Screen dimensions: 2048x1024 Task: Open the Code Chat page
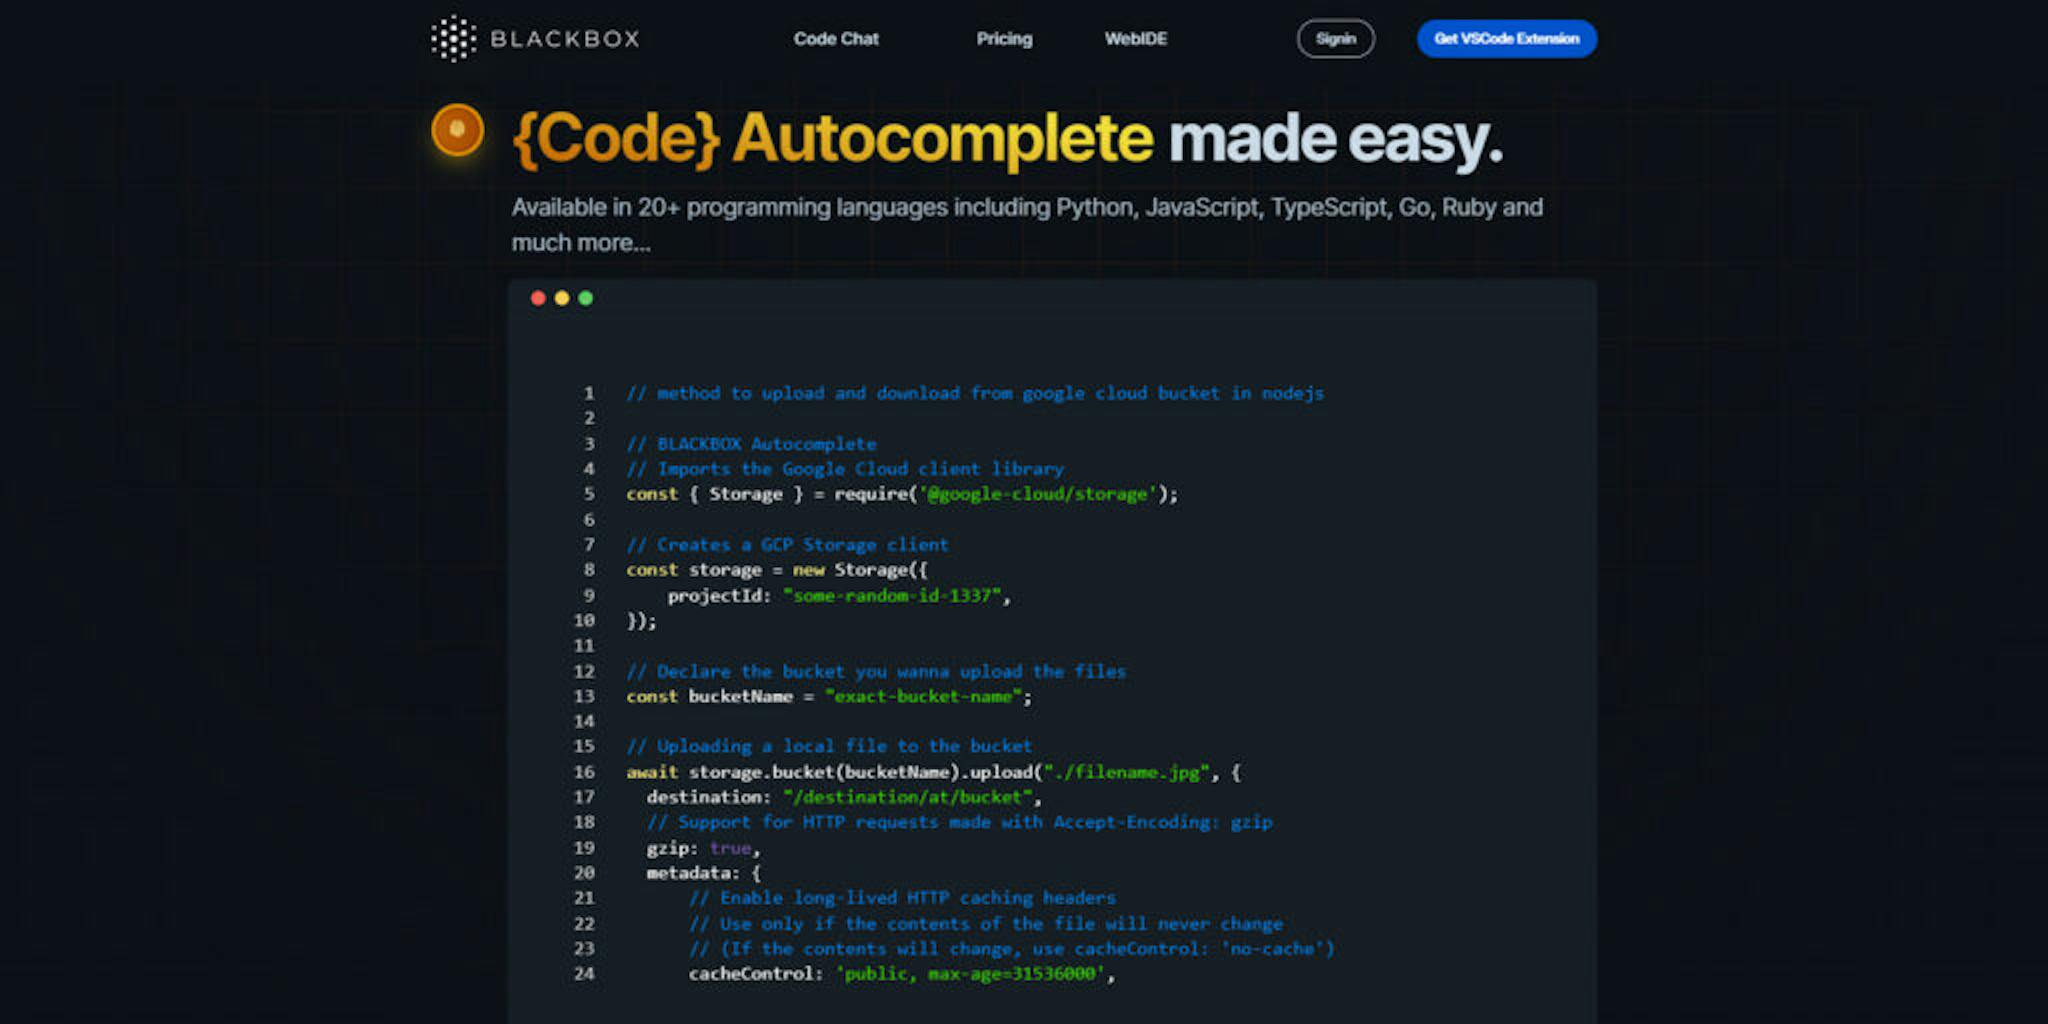835,39
